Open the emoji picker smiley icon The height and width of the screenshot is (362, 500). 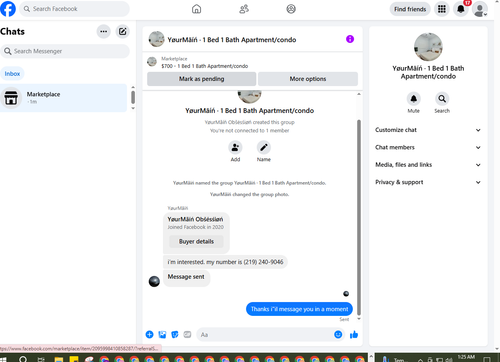(338, 334)
